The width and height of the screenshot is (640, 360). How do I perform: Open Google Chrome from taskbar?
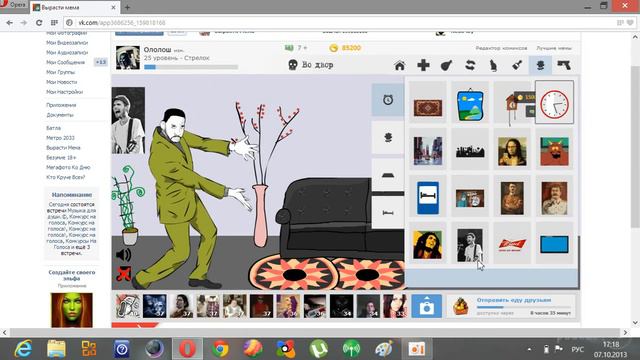220,349
